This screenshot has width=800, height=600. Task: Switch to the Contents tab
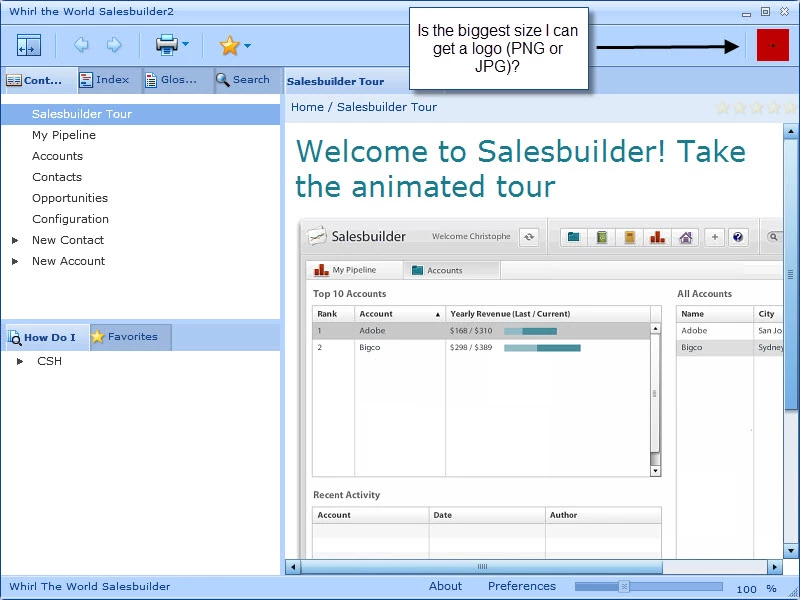coord(39,80)
